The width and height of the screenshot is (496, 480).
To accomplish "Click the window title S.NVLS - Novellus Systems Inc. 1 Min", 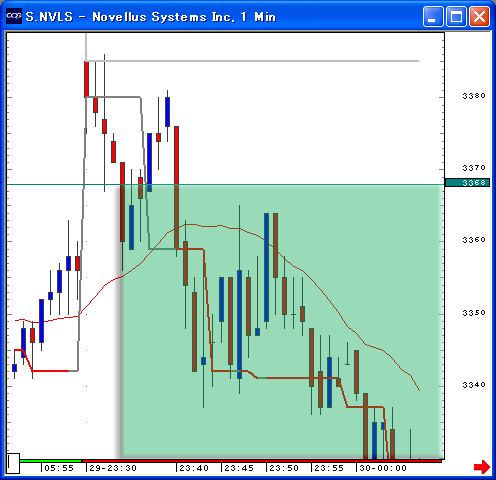I will click(x=151, y=17).
